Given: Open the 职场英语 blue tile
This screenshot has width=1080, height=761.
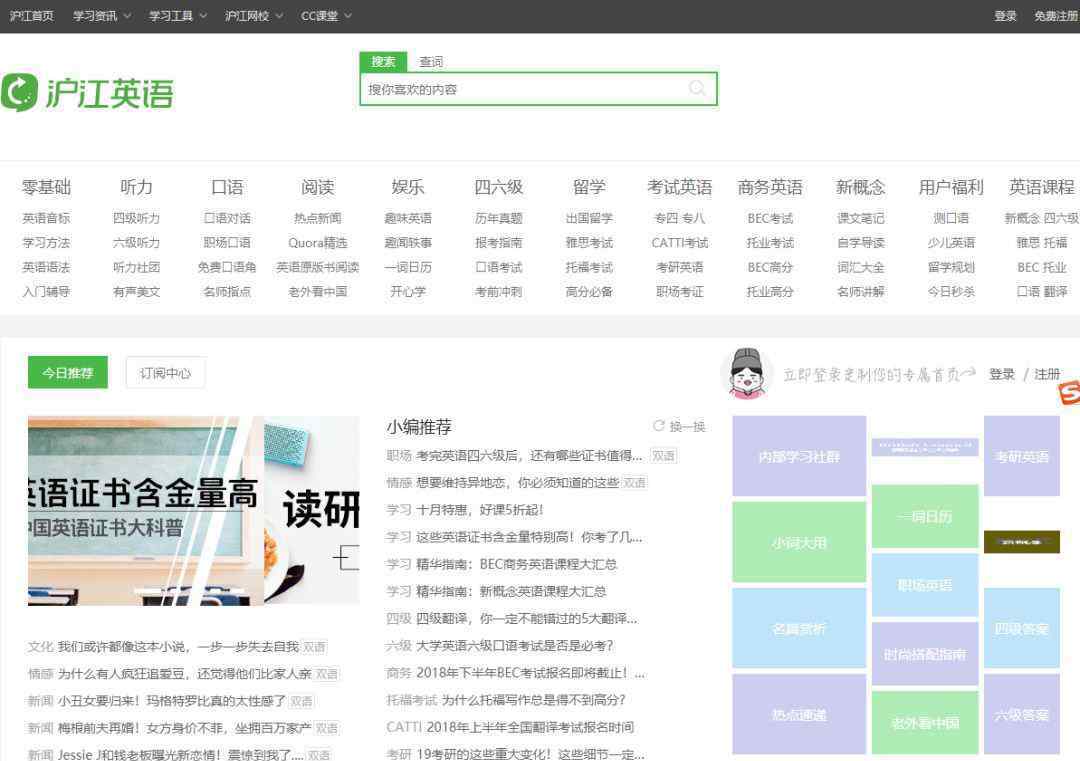Looking at the screenshot, I should tap(924, 585).
